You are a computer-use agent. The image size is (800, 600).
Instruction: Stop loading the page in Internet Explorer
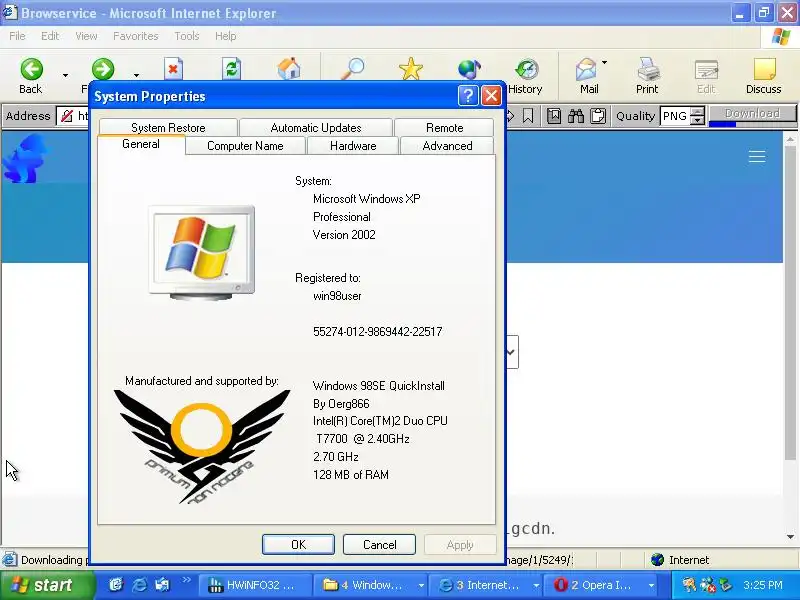pyautogui.click(x=173, y=69)
